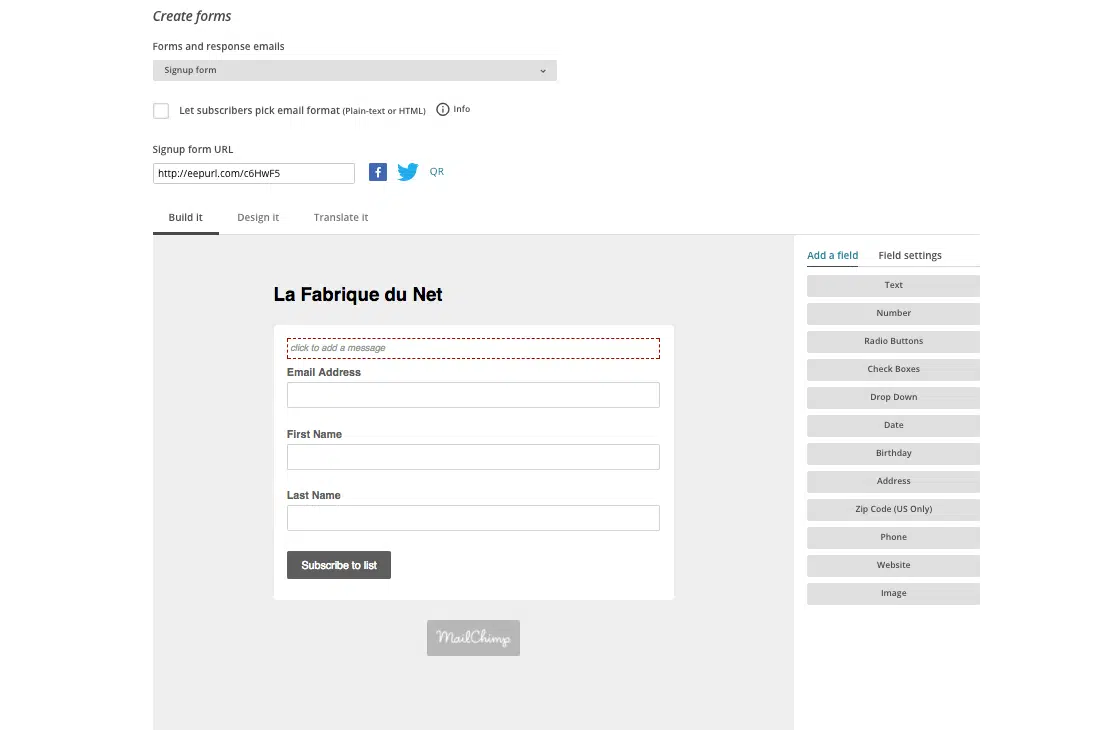Click the Signup form URL field
1093x730 pixels.
254,174
